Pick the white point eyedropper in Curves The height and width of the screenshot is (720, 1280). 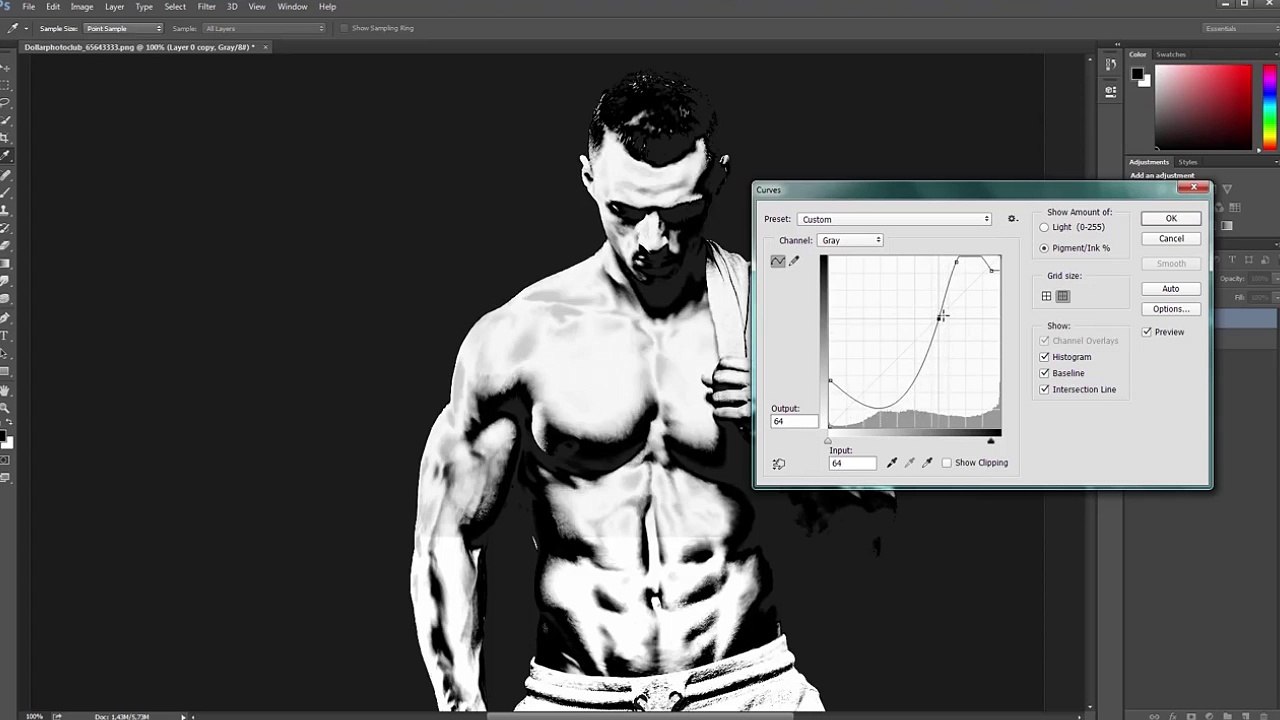point(927,463)
